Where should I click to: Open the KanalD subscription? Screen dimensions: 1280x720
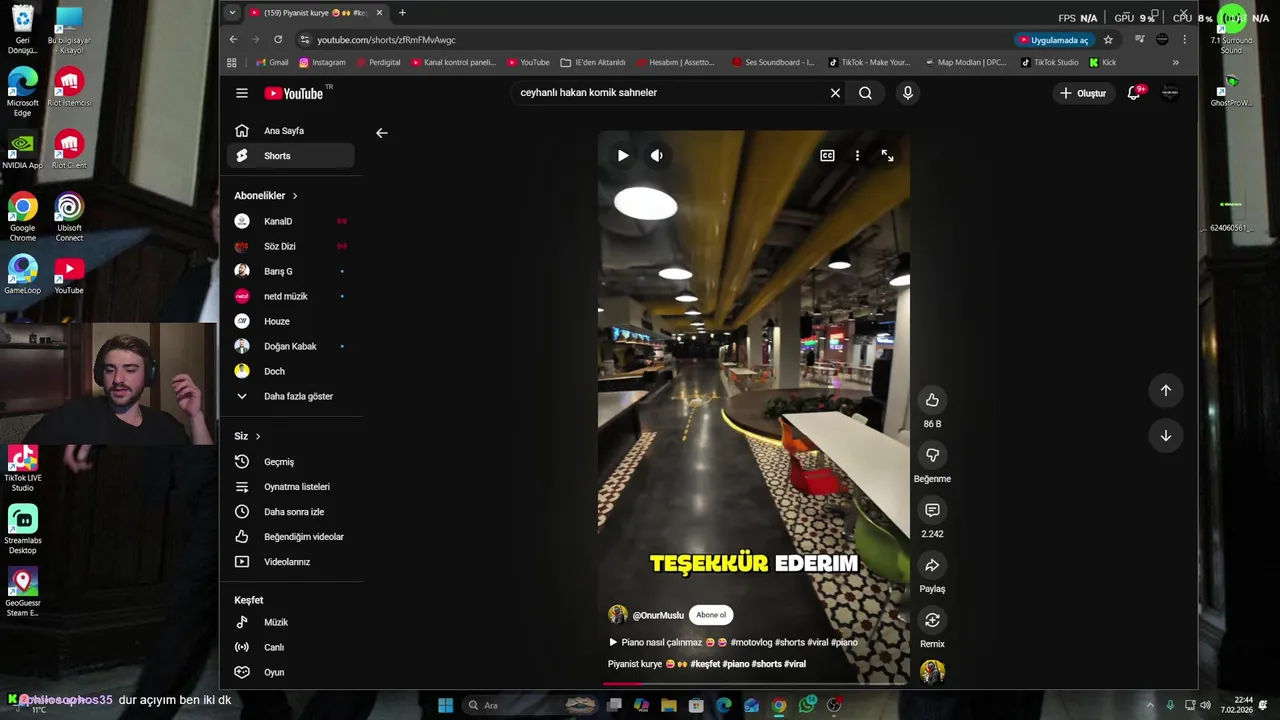coord(291,221)
